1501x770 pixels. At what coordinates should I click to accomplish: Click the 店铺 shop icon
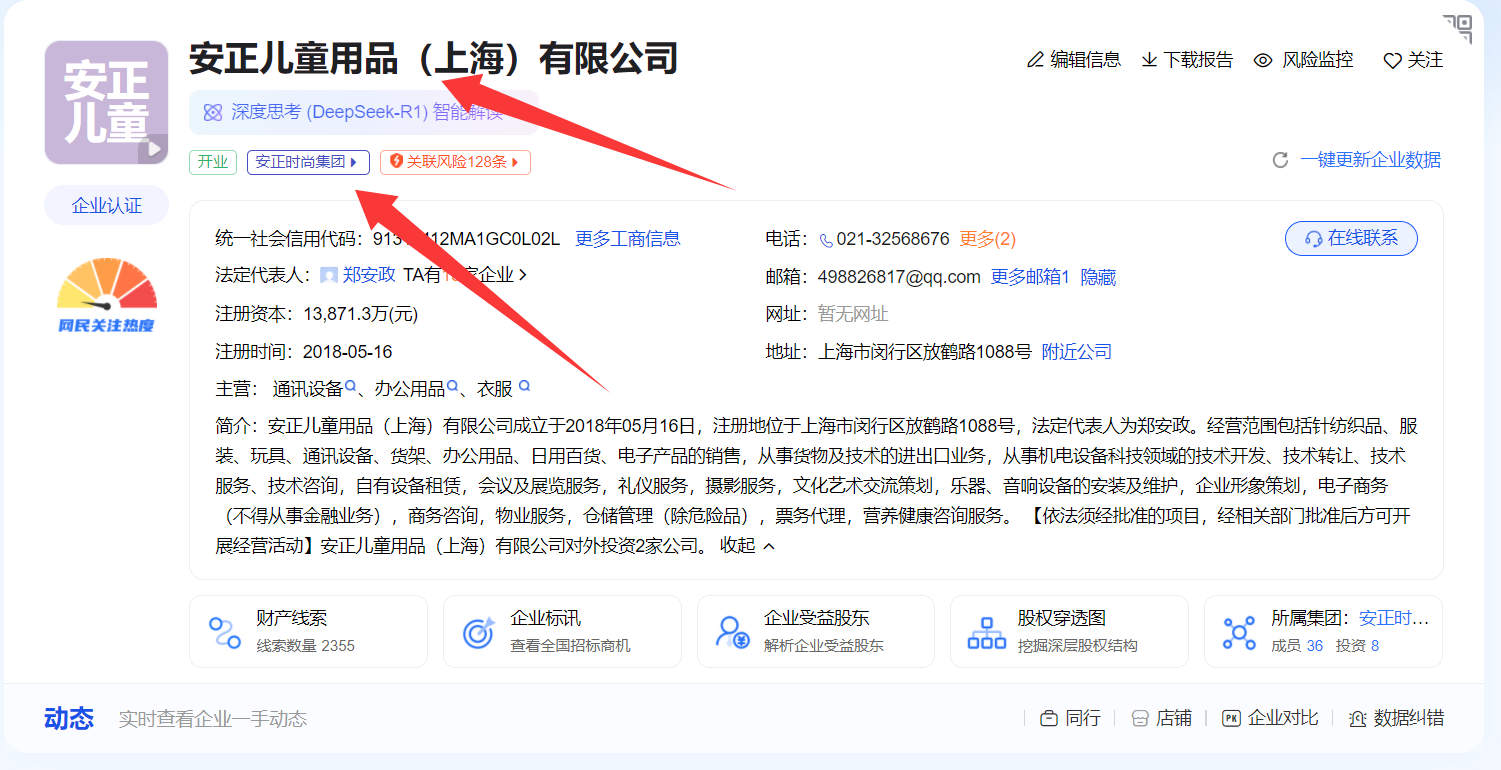(x=1140, y=719)
